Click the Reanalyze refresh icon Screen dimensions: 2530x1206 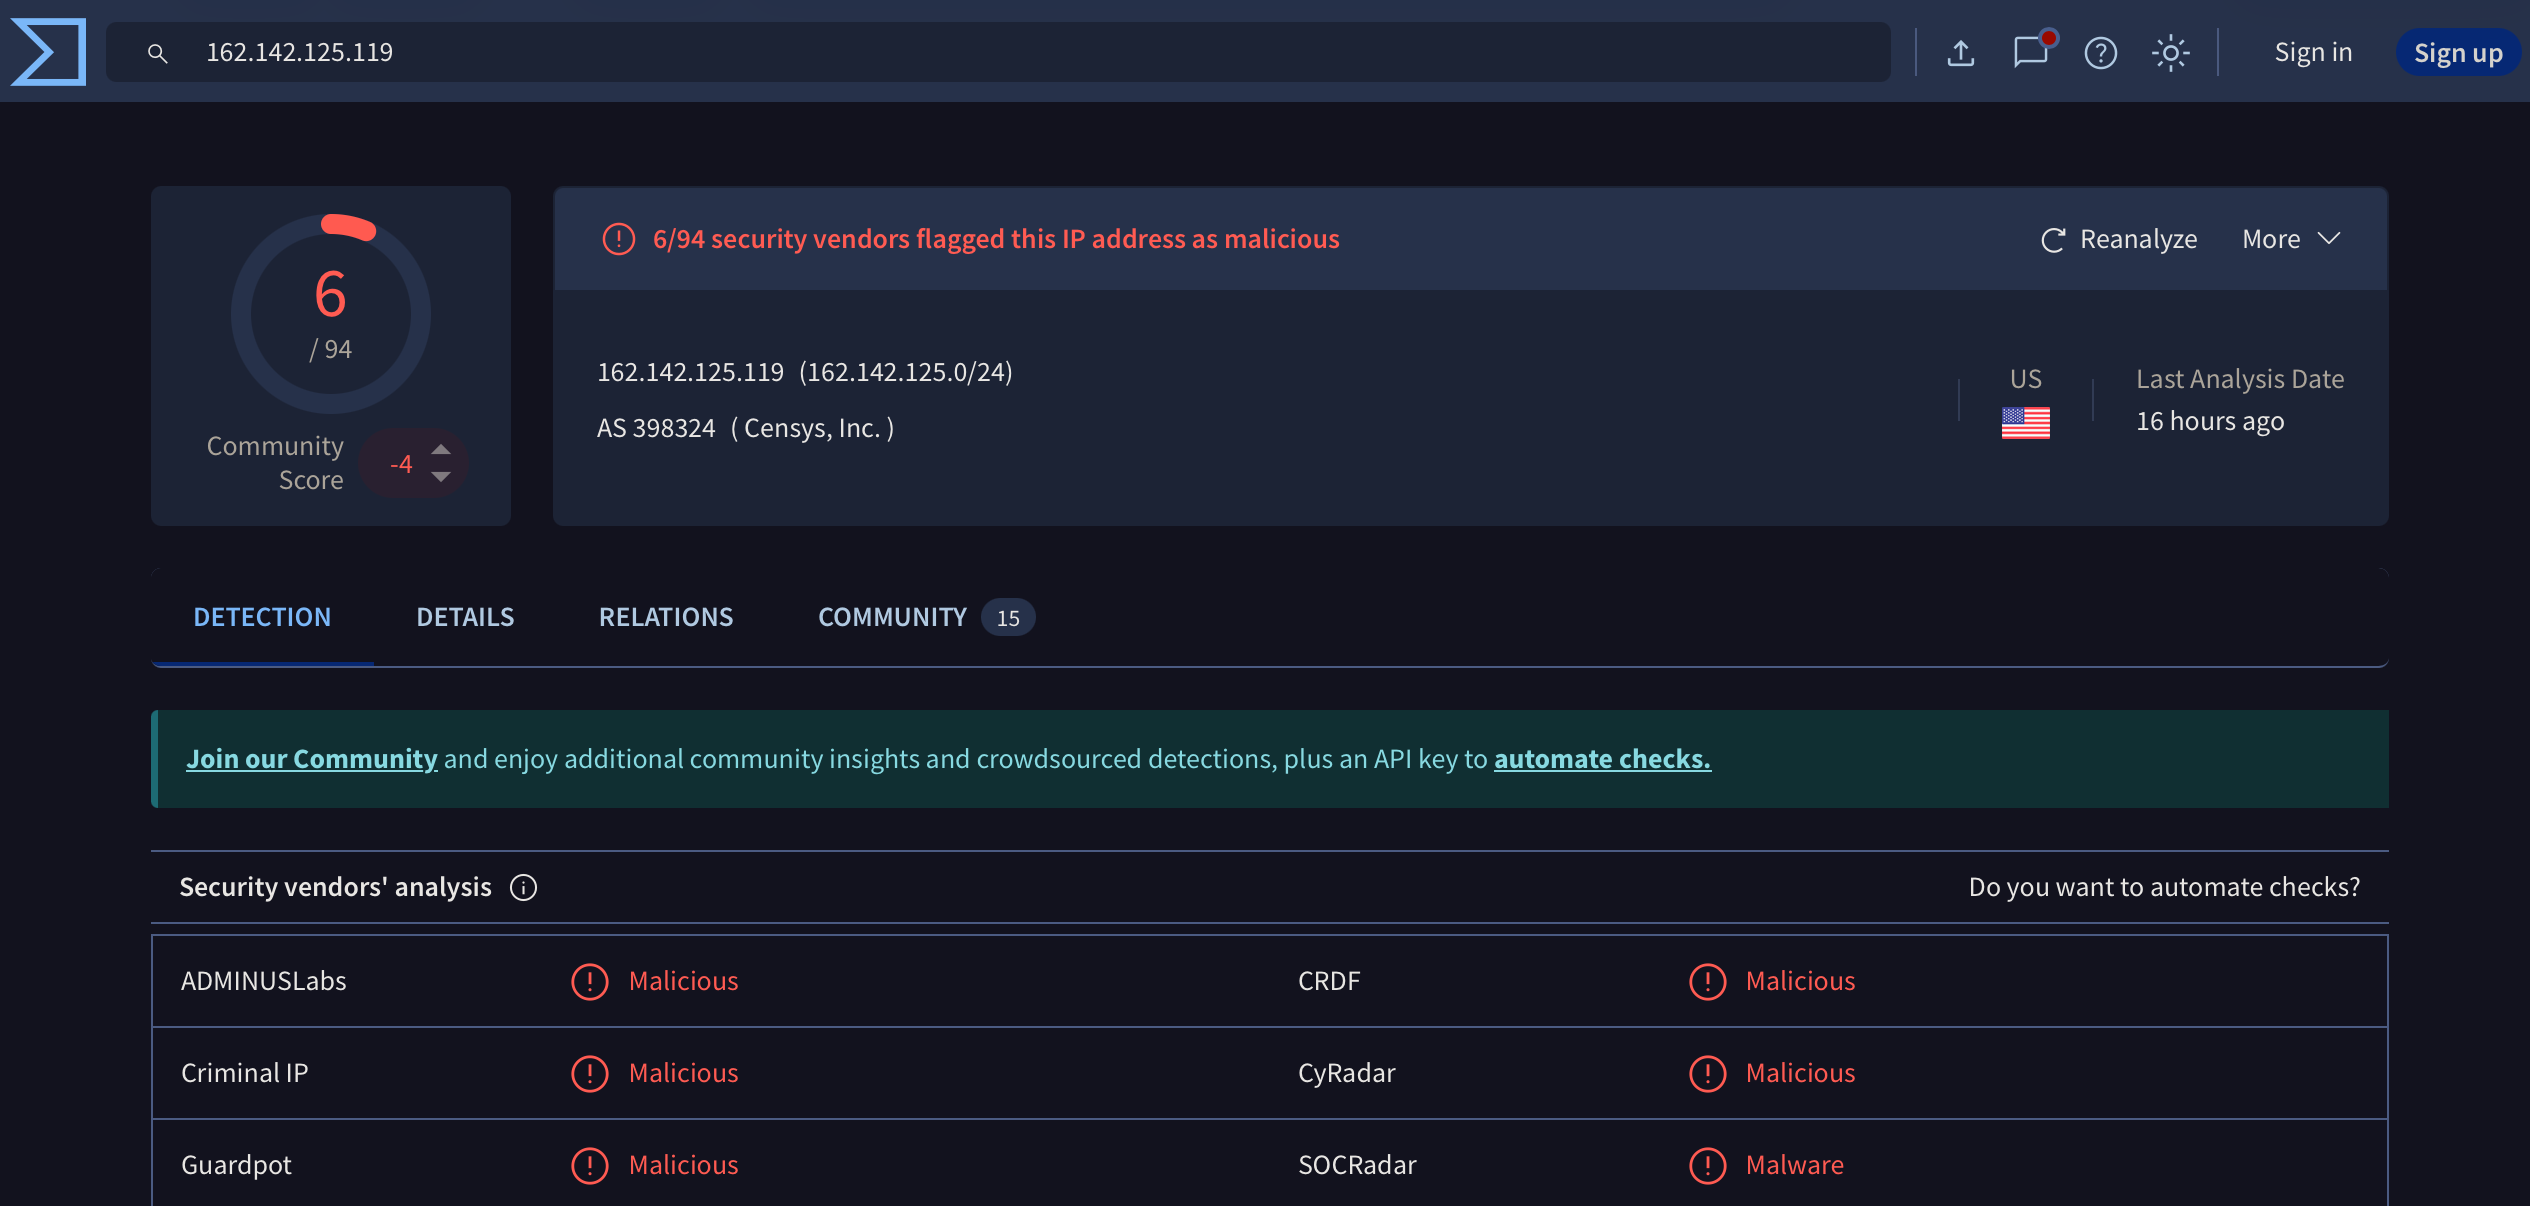coord(2053,240)
